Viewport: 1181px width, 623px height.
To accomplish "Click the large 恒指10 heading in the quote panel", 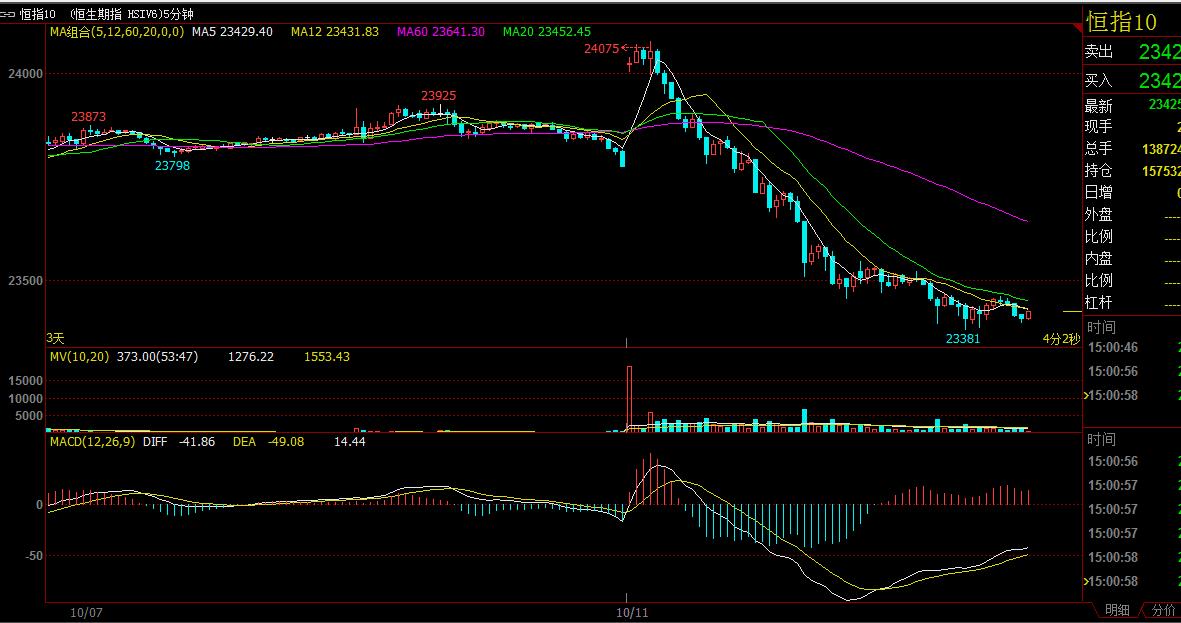I will click(x=1121, y=22).
